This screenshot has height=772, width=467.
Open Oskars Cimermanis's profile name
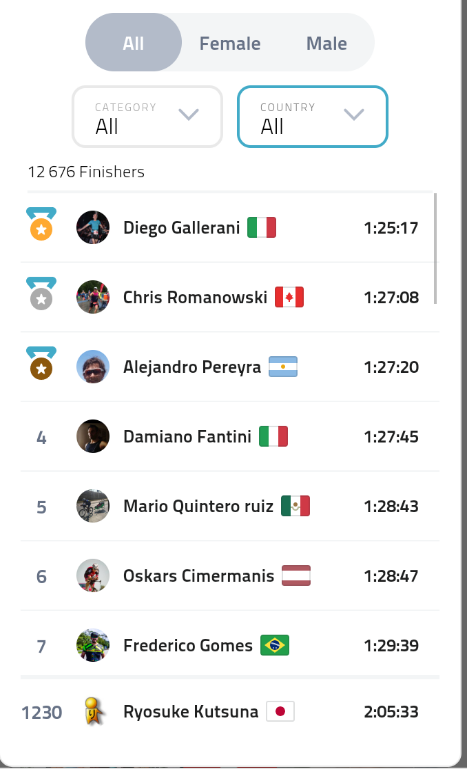(x=198, y=576)
